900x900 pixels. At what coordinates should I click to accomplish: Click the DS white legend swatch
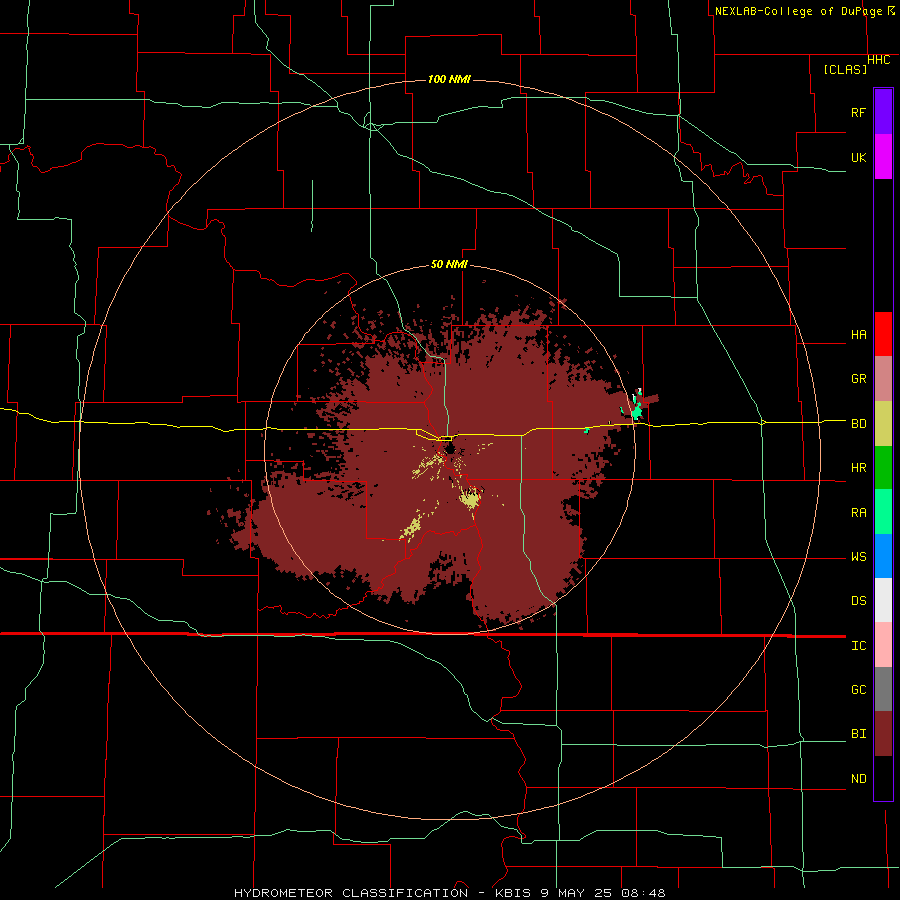[x=883, y=600]
